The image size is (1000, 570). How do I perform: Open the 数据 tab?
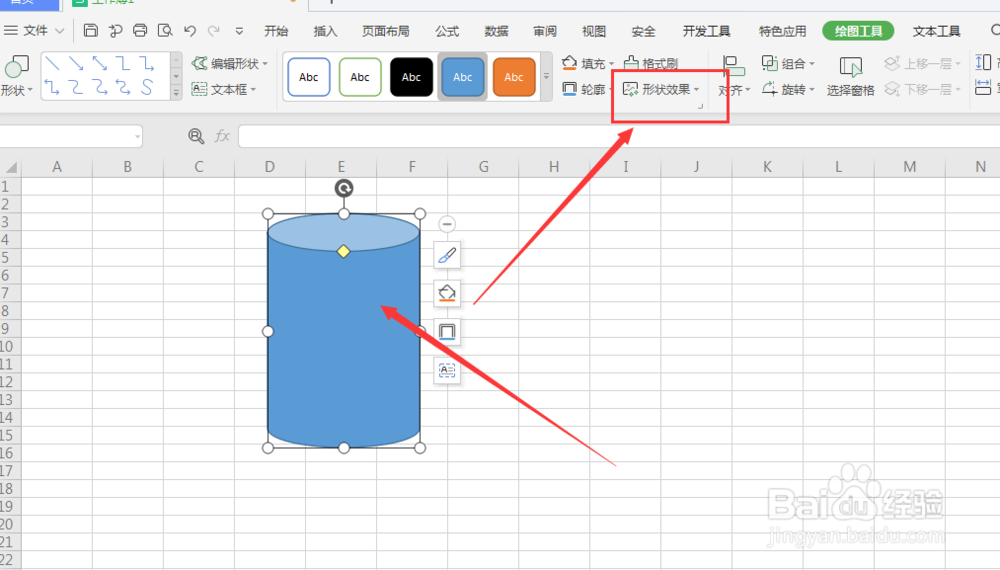pyautogui.click(x=496, y=31)
